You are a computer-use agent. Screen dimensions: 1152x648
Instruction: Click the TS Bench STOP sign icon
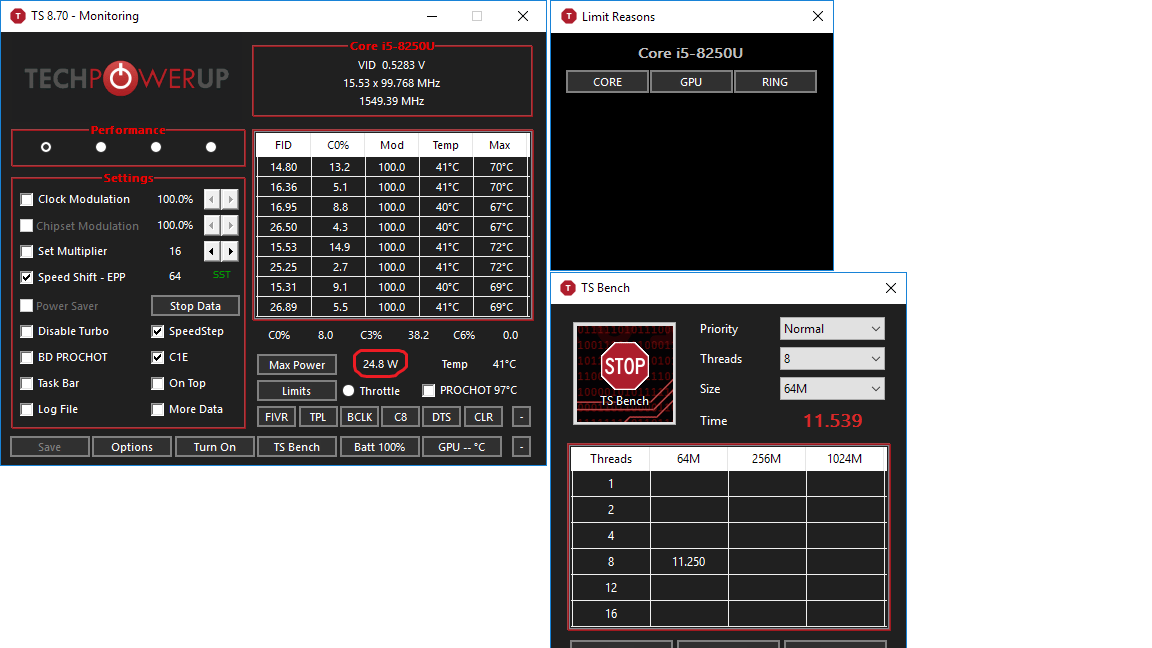[x=624, y=374]
